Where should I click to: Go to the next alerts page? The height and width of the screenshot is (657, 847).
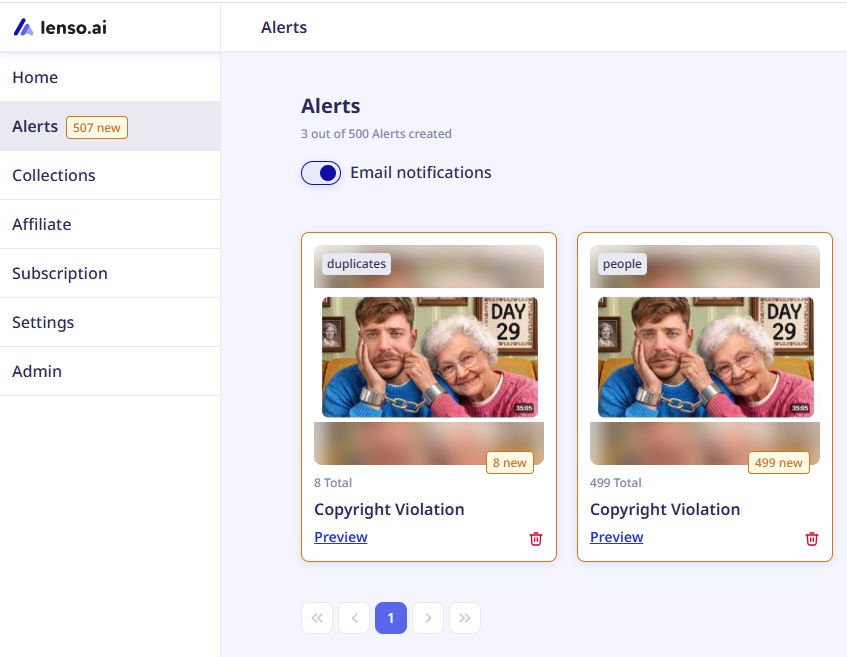428,618
